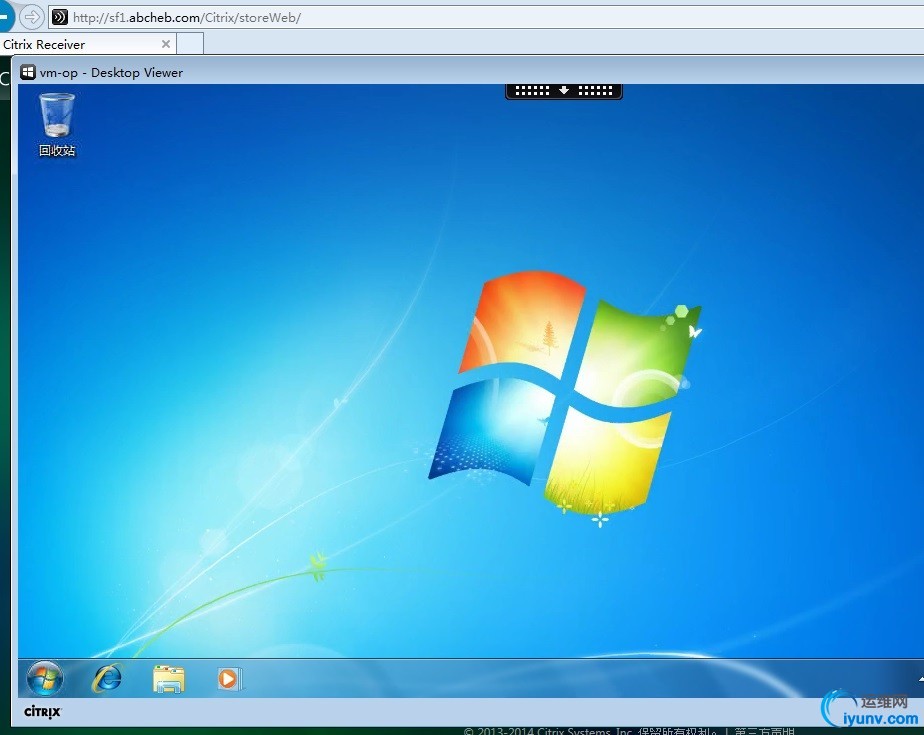The height and width of the screenshot is (735, 924).
Task: Launch Windows Media Player from taskbar
Action: click(229, 678)
